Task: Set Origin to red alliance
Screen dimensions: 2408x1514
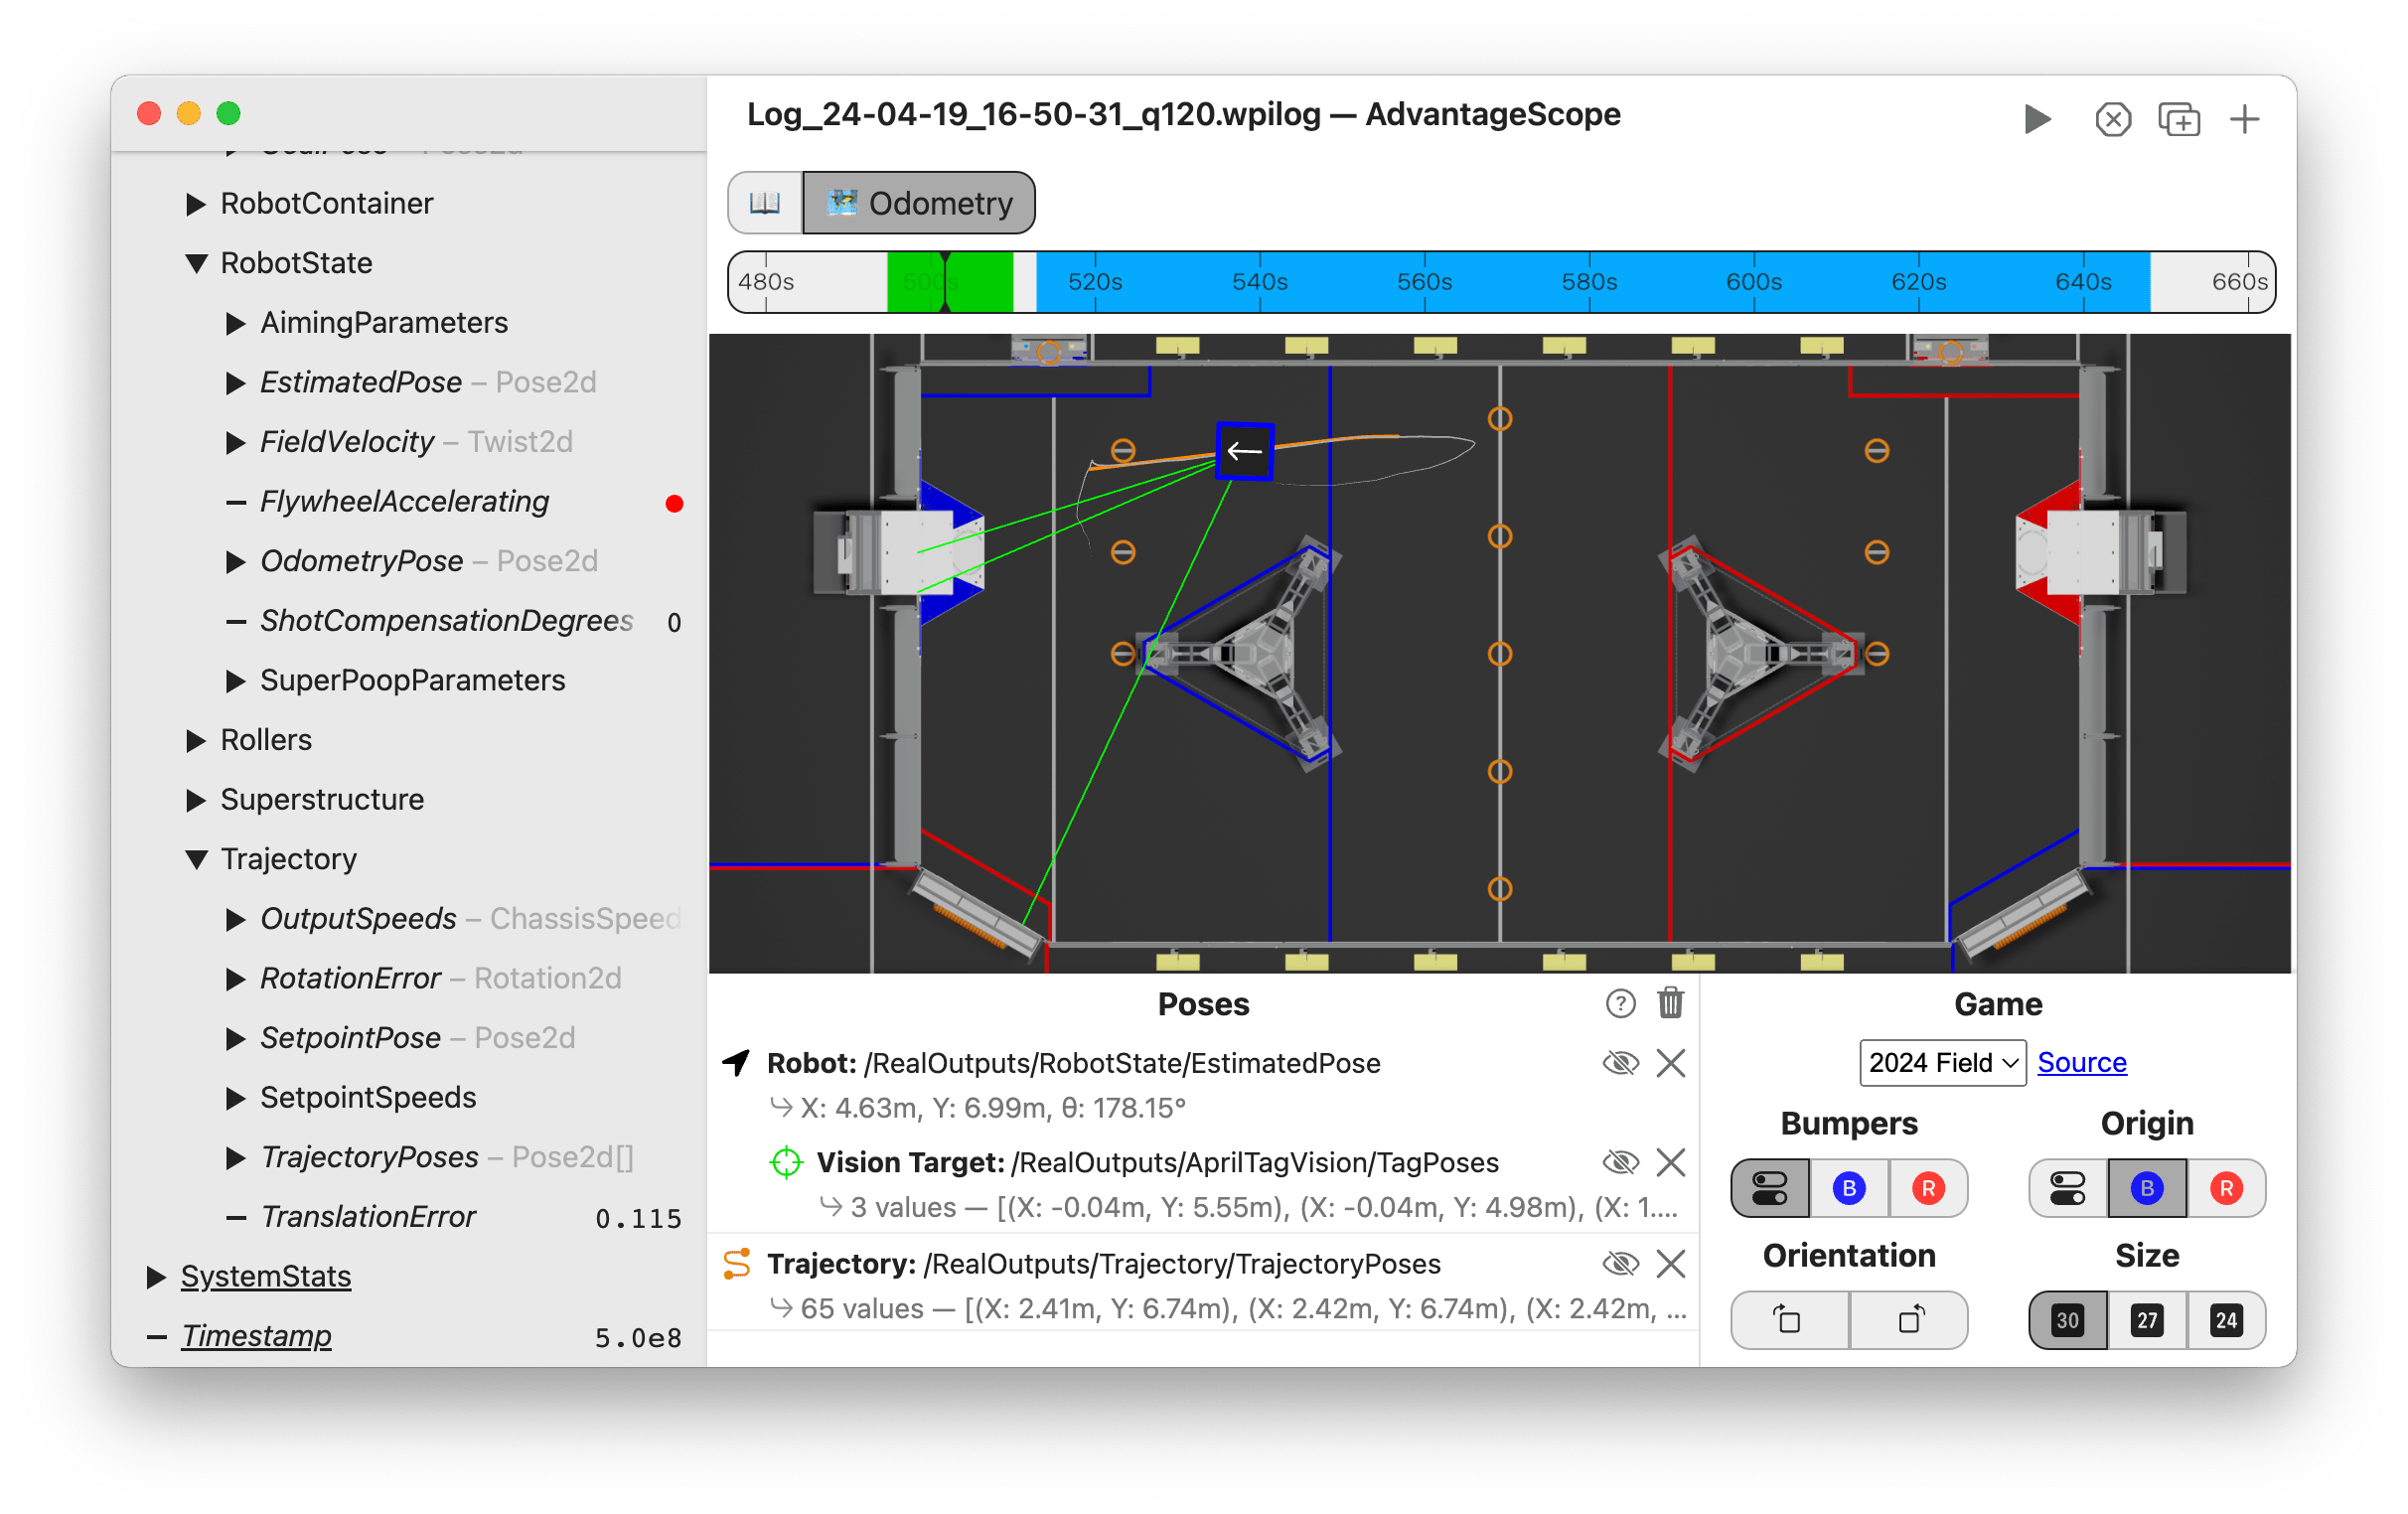Action: tap(2226, 1188)
